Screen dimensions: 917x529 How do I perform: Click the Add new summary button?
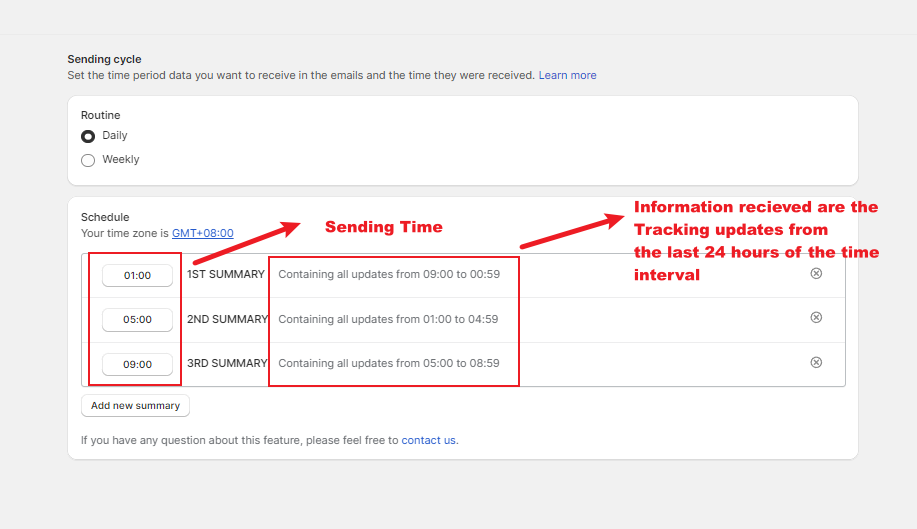tap(135, 406)
